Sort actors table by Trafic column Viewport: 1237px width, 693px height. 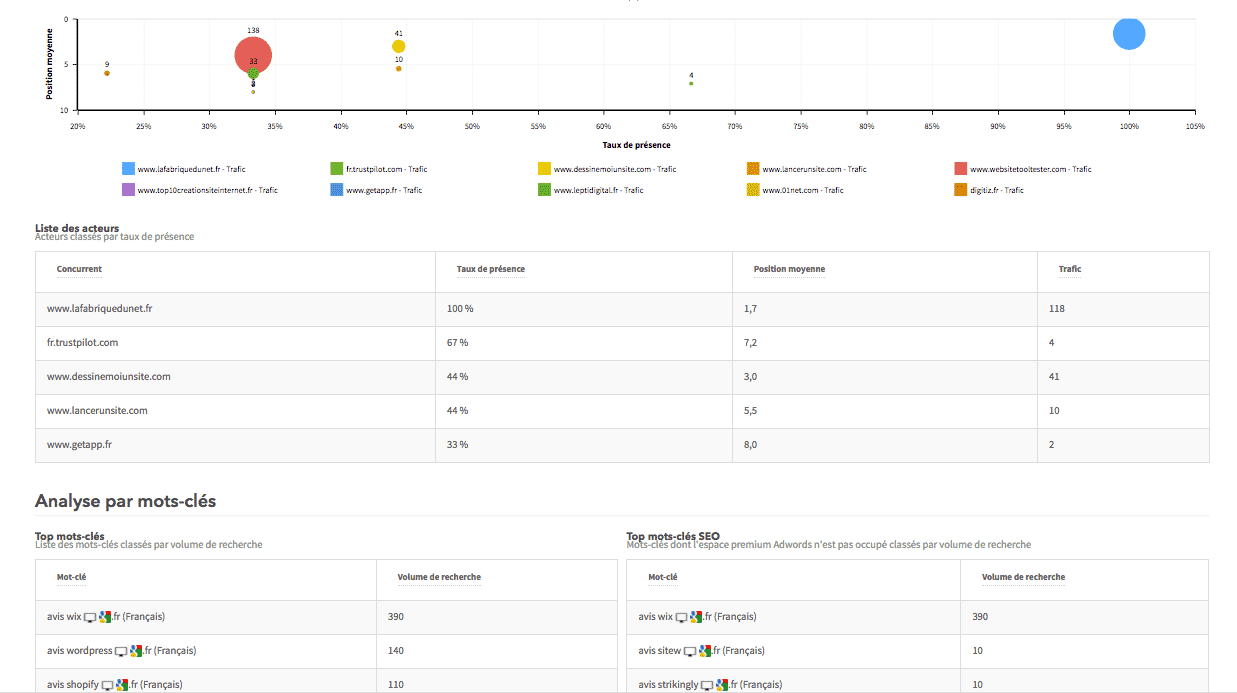(1069, 269)
